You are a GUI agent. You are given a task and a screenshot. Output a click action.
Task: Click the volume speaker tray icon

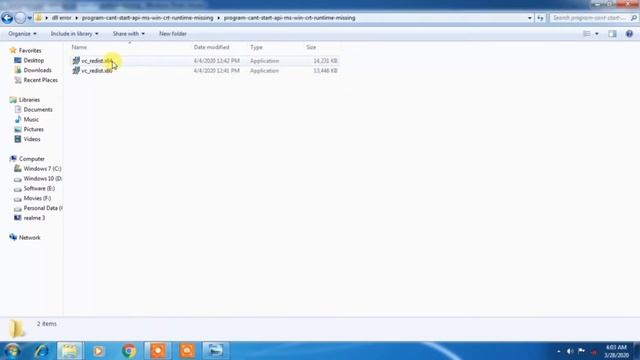[570, 351]
